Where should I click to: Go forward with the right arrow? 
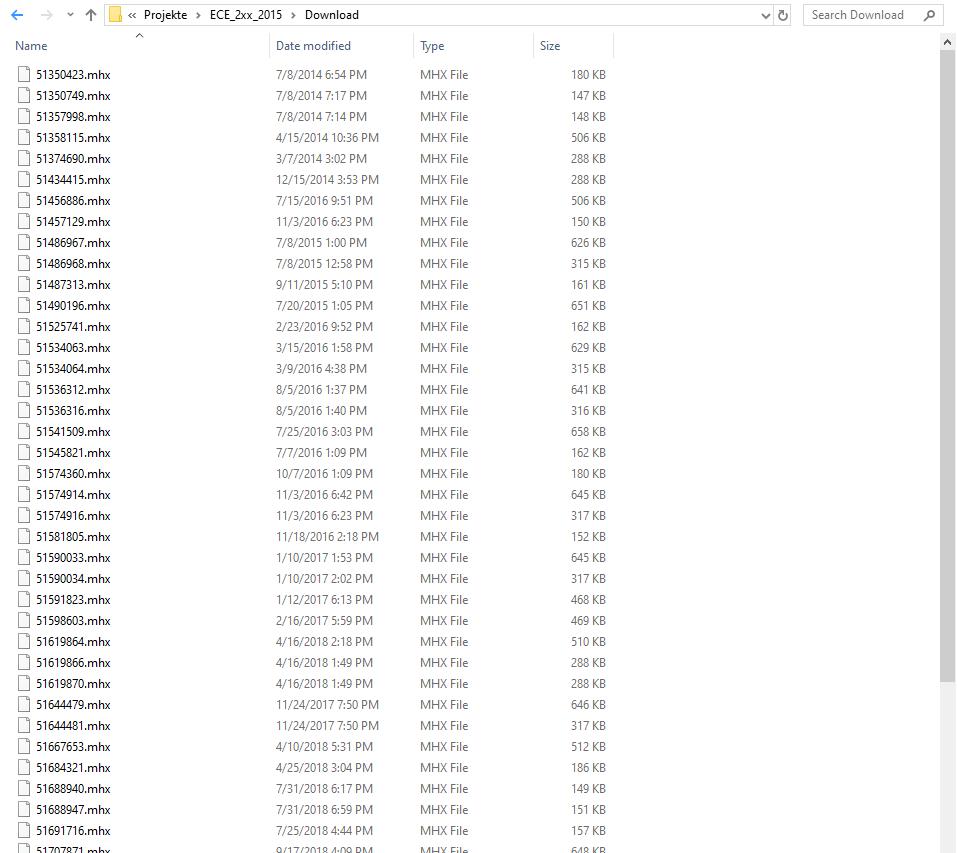(46, 15)
